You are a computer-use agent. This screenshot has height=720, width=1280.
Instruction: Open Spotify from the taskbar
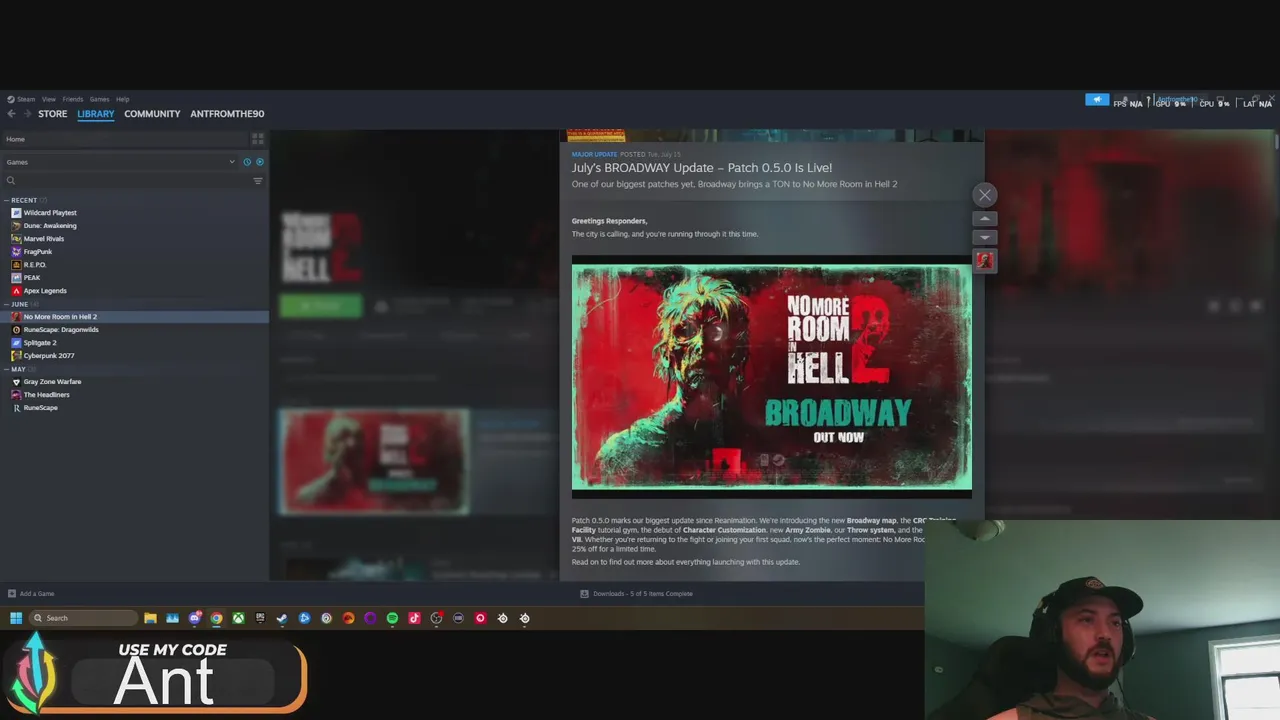(392, 618)
